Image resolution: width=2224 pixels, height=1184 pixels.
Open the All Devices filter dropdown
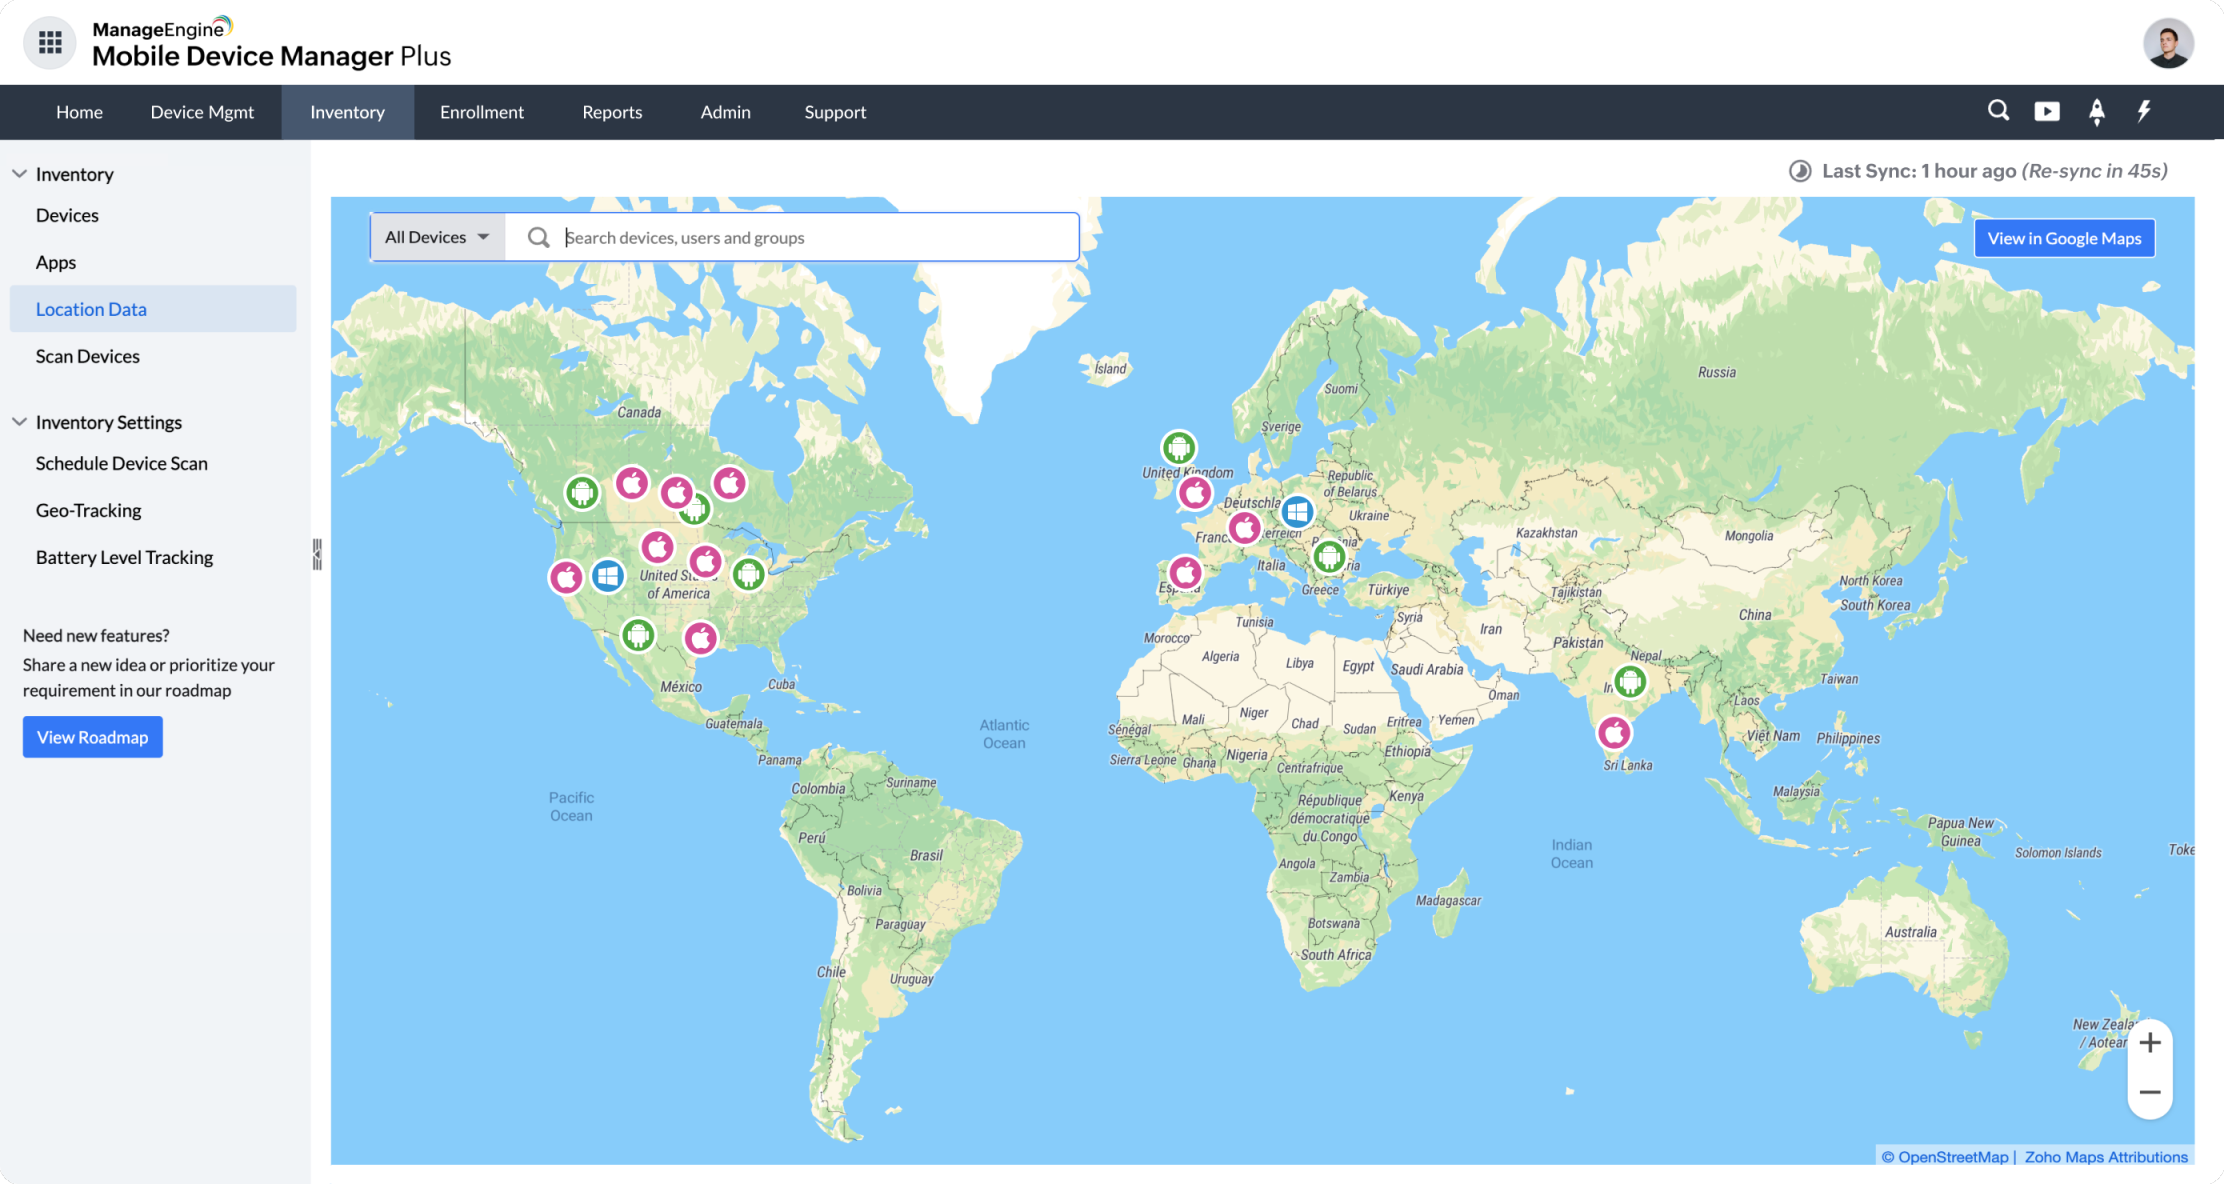pos(437,237)
